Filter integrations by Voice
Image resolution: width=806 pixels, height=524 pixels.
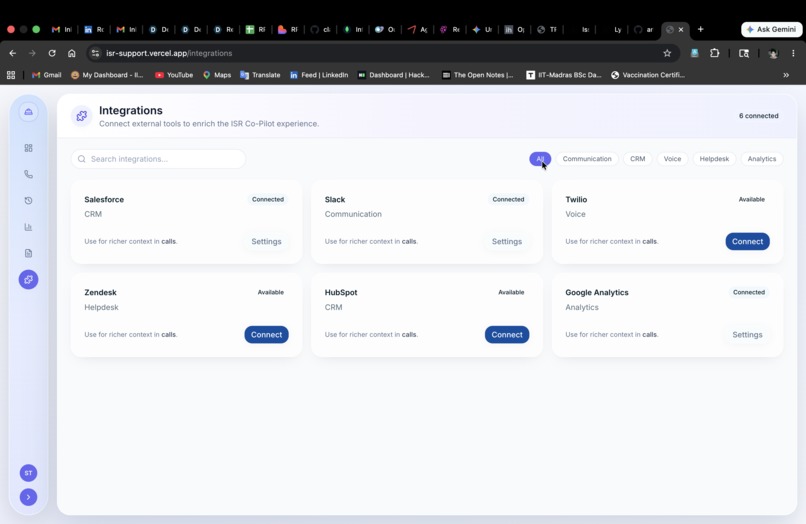672,159
